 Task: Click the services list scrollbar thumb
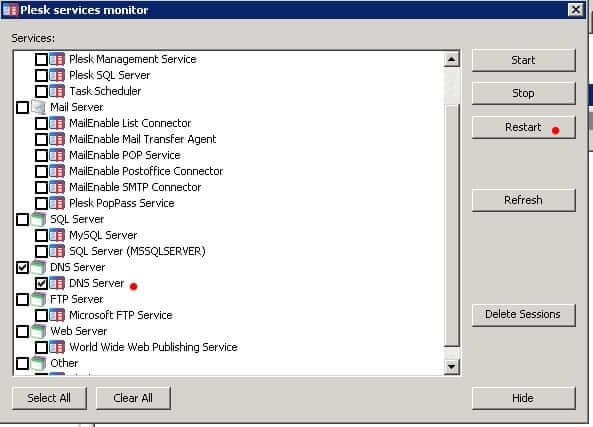pos(452,225)
